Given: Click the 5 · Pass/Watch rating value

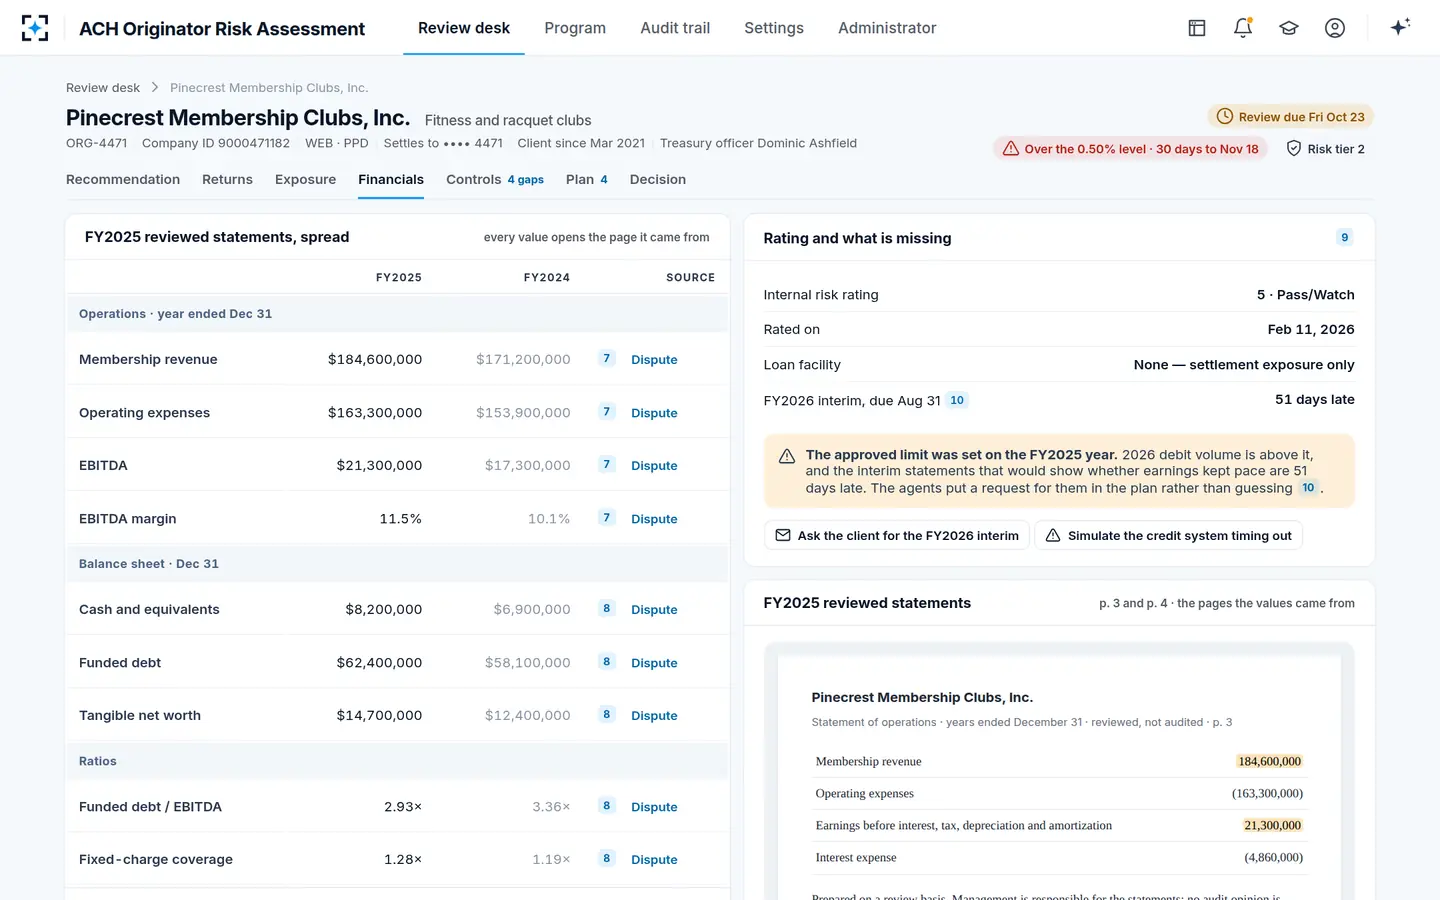Looking at the screenshot, I should pyautogui.click(x=1306, y=295).
